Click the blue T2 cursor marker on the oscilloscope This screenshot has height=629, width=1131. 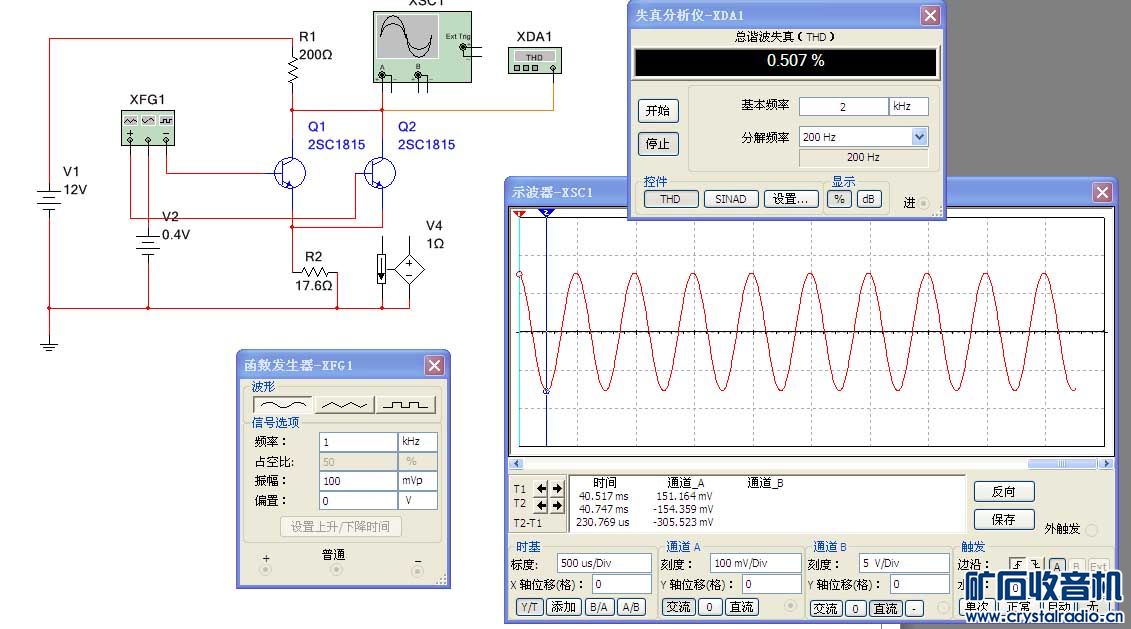coord(546,213)
